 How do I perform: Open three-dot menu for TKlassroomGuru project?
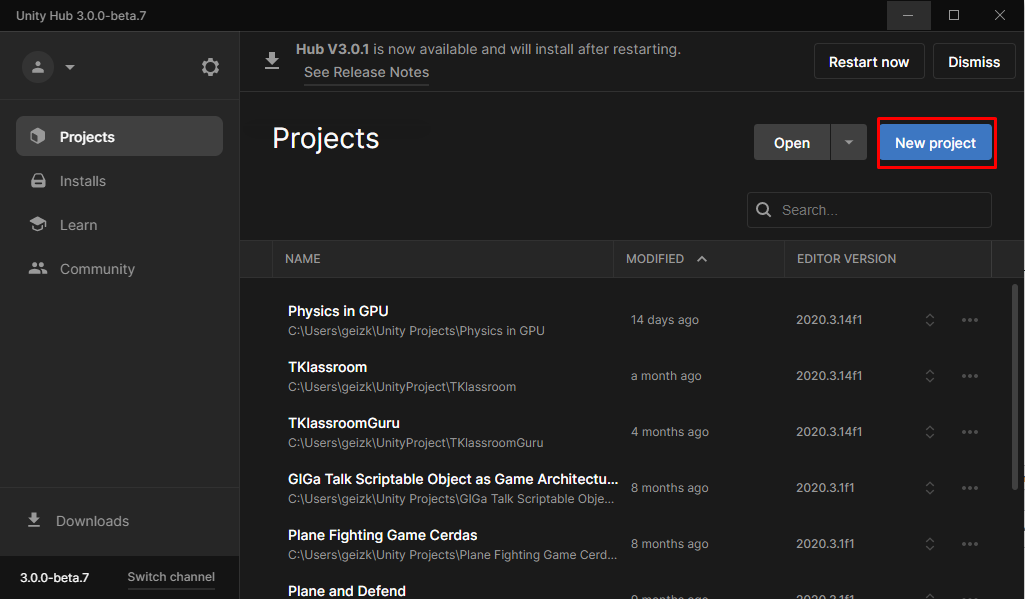click(x=969, y=432)
